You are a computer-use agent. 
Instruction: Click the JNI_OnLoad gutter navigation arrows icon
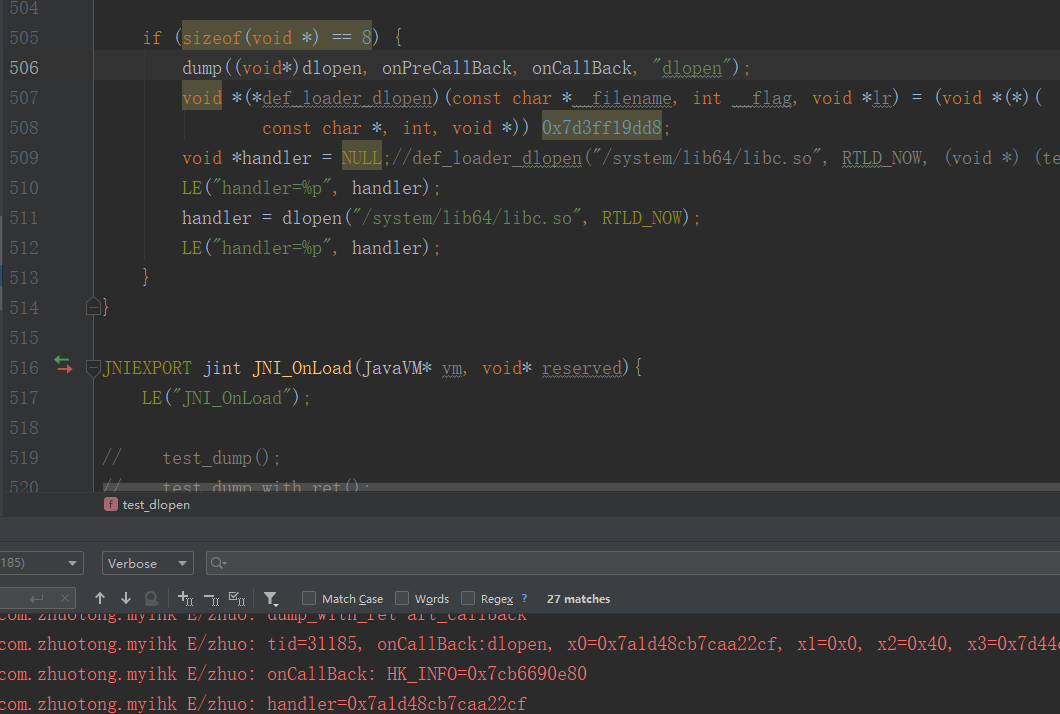click(63, 364)
